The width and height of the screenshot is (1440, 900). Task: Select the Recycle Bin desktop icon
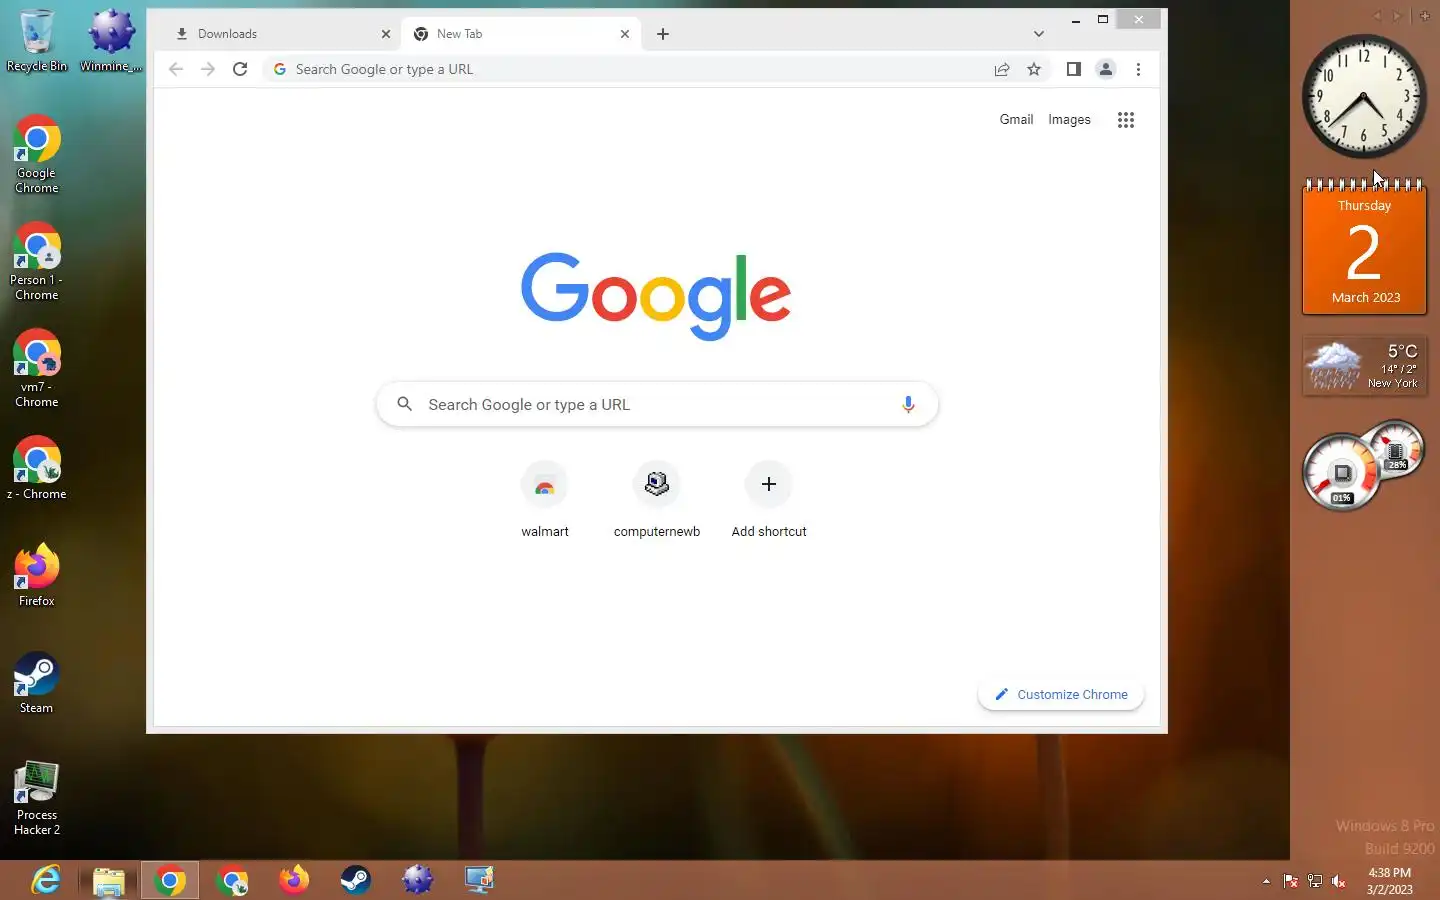coord(37,42)
